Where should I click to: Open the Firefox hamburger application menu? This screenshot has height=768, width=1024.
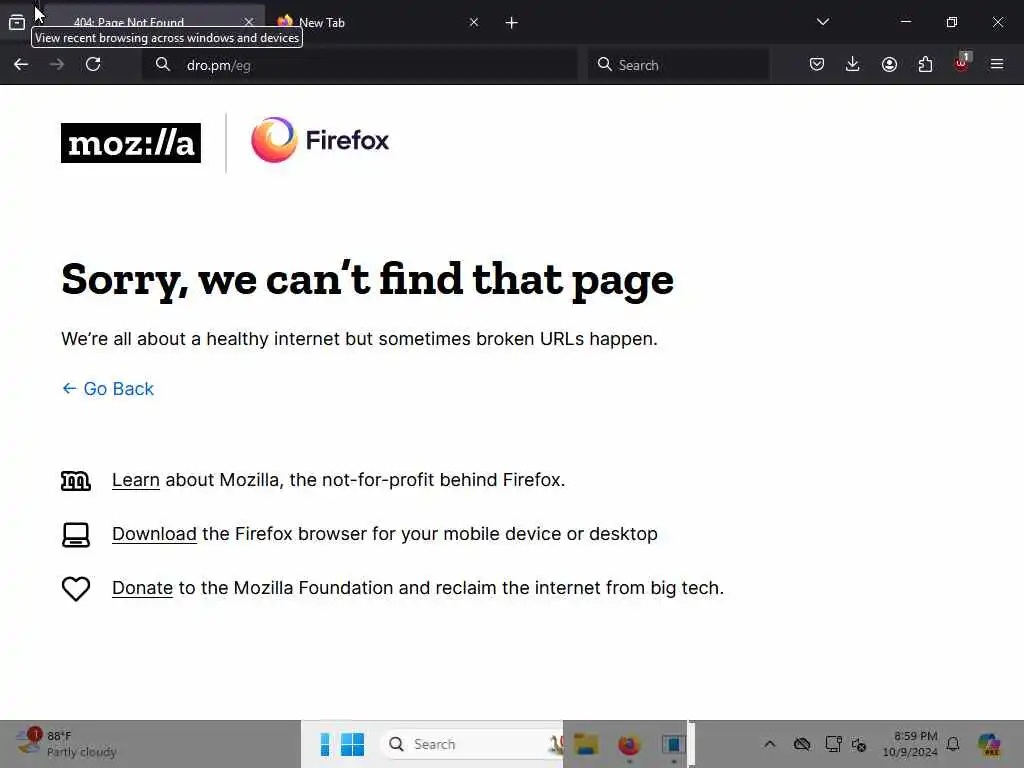coord(997,64)
